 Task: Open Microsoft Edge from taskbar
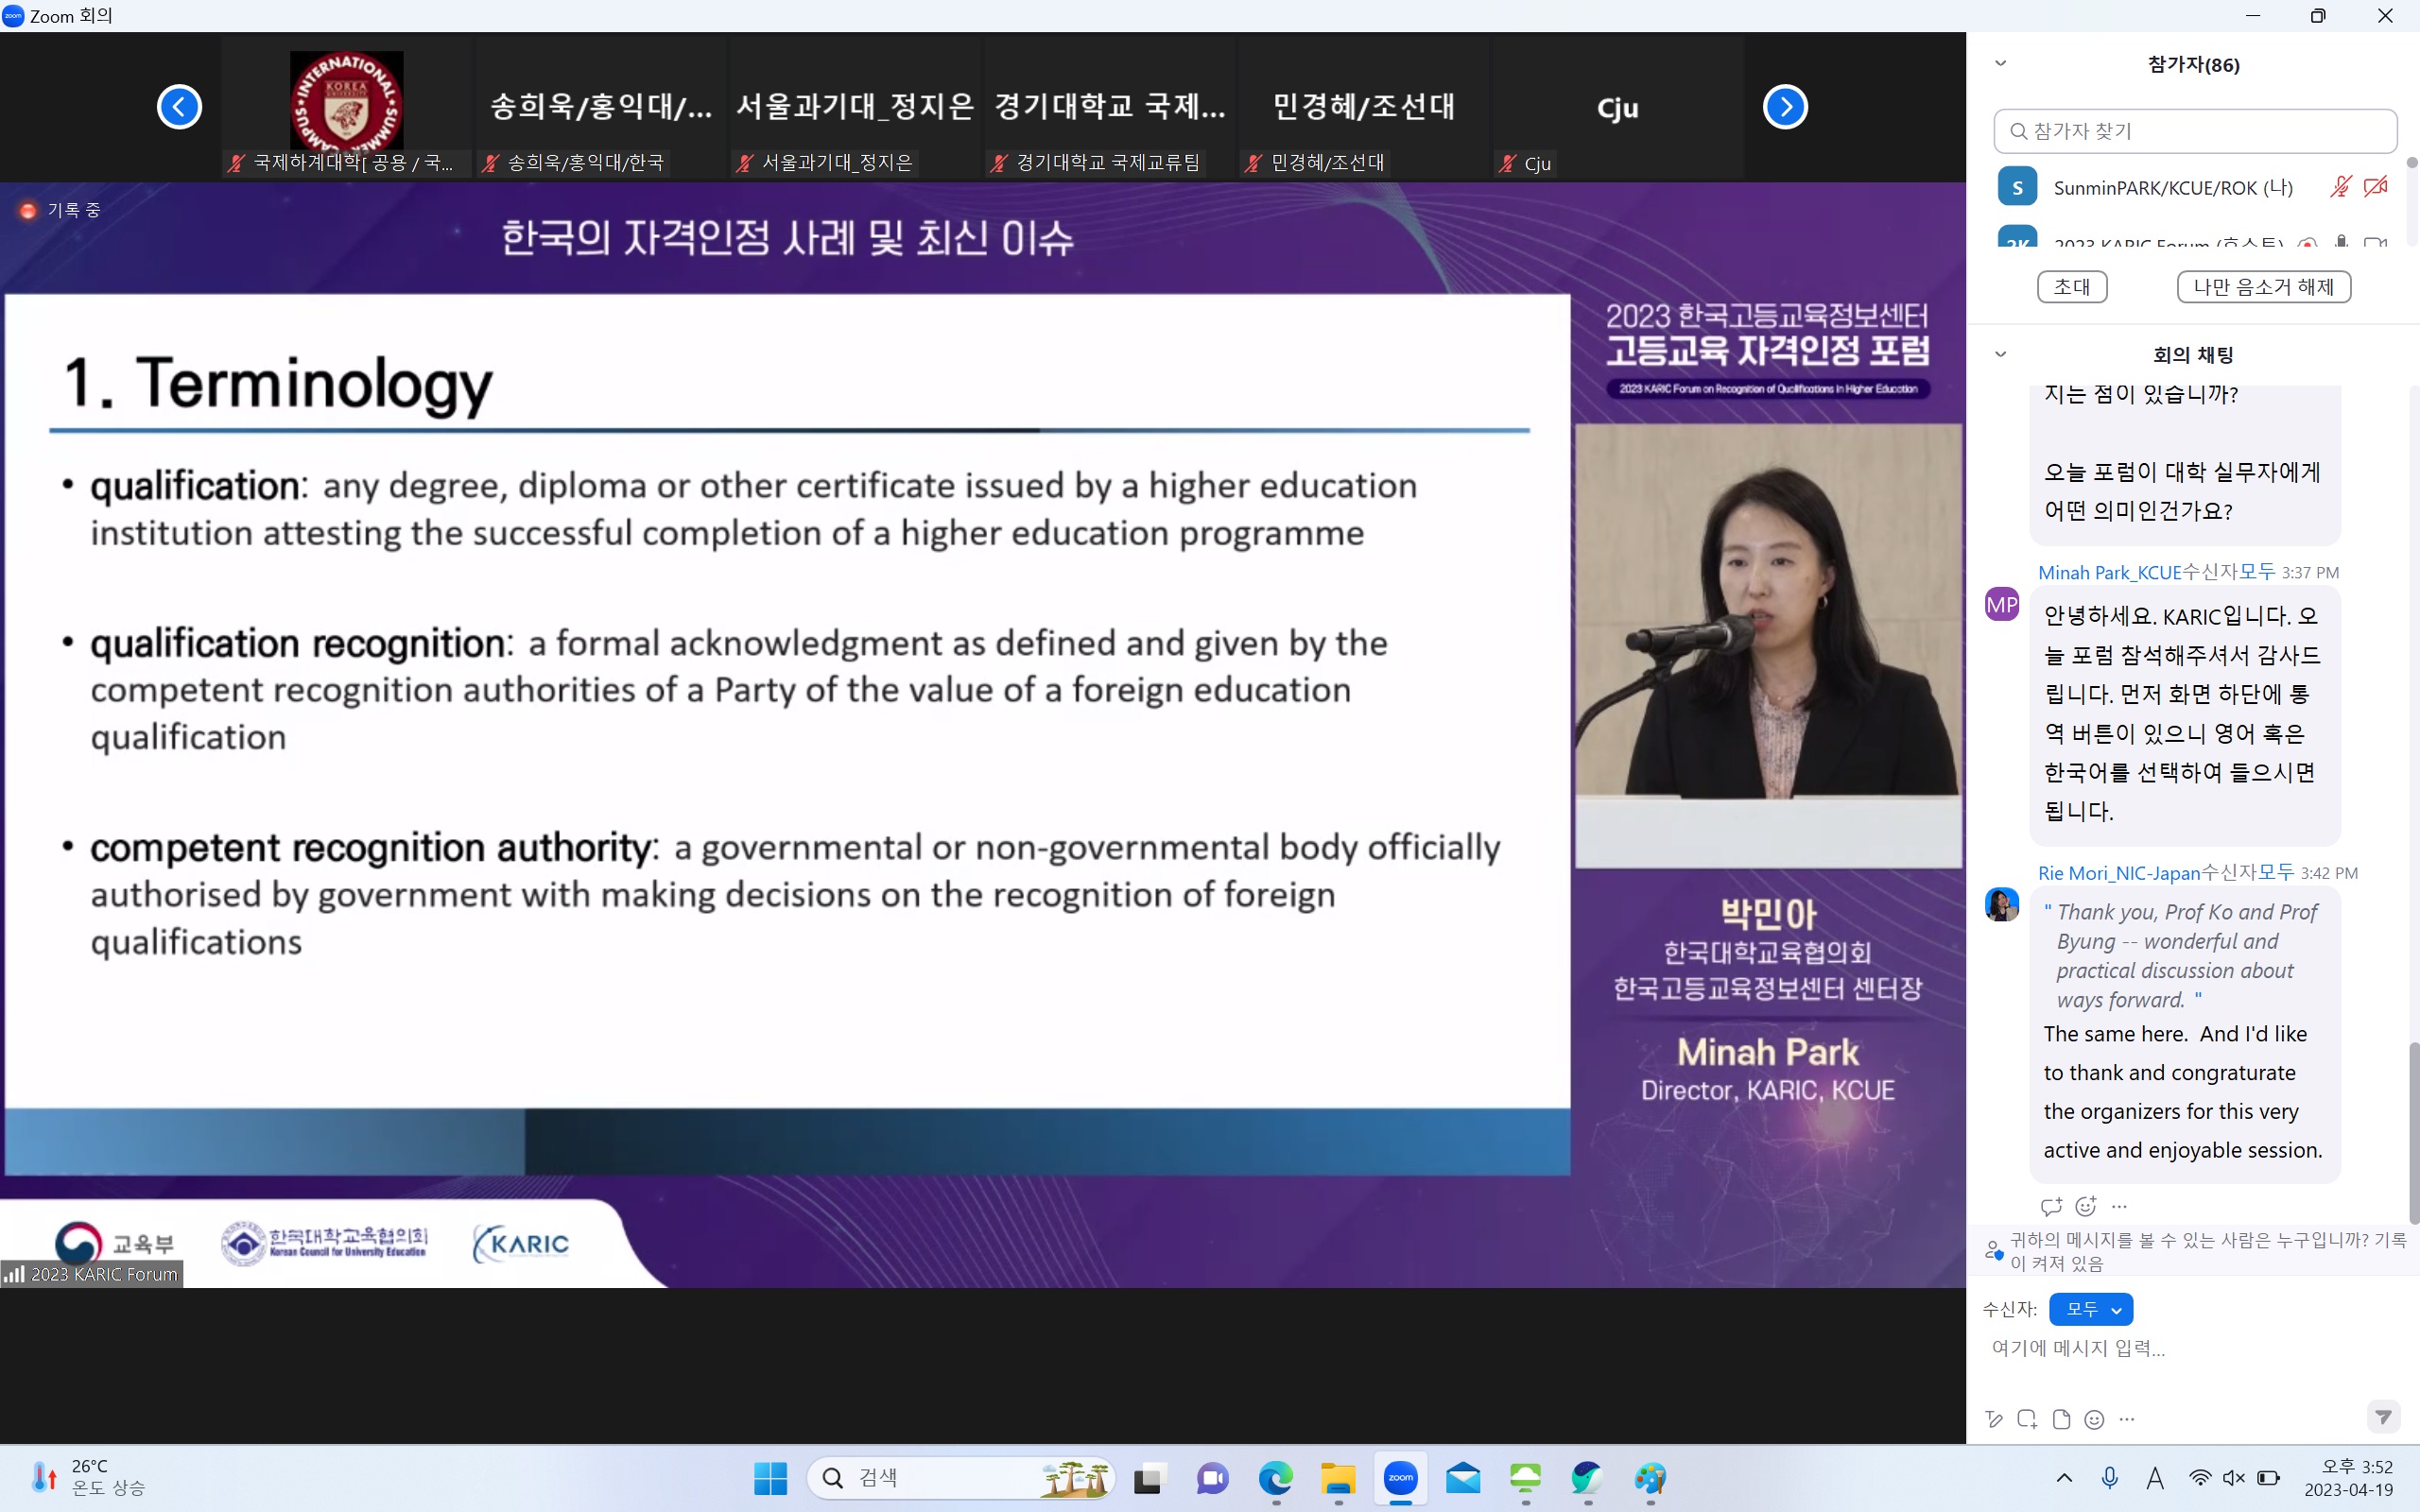[x=1275, y=1478]
